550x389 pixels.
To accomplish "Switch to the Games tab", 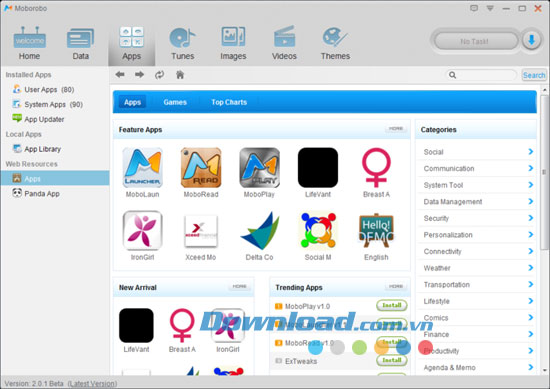I will (175, 102).
